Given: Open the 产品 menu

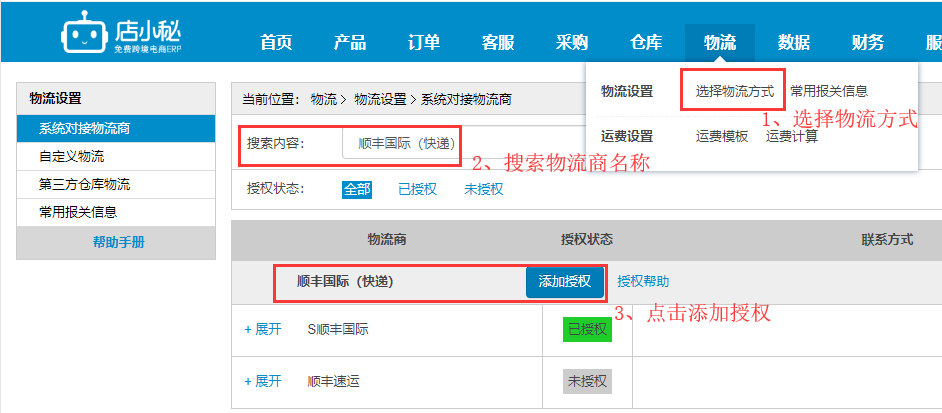Looking at the screenshot, I should tap(350, 43).
